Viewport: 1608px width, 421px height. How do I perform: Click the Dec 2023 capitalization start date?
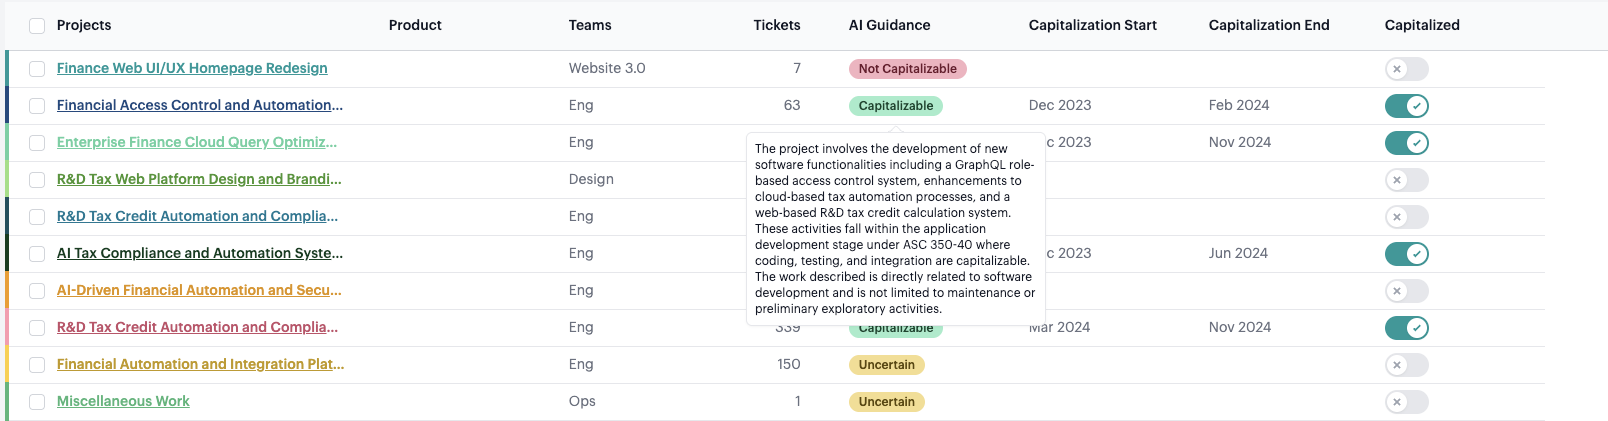click(1060, 105)
